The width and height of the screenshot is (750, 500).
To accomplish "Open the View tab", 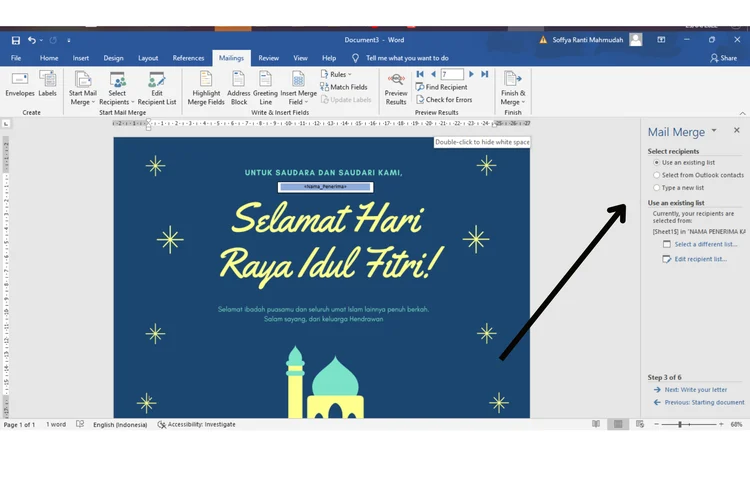I will tap(300, 58).
